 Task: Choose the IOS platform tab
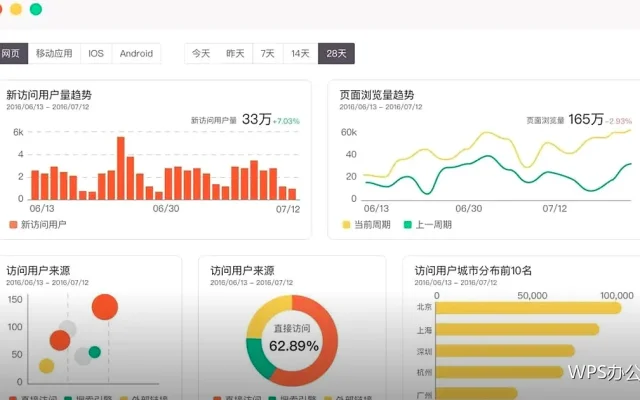point(96,53)
